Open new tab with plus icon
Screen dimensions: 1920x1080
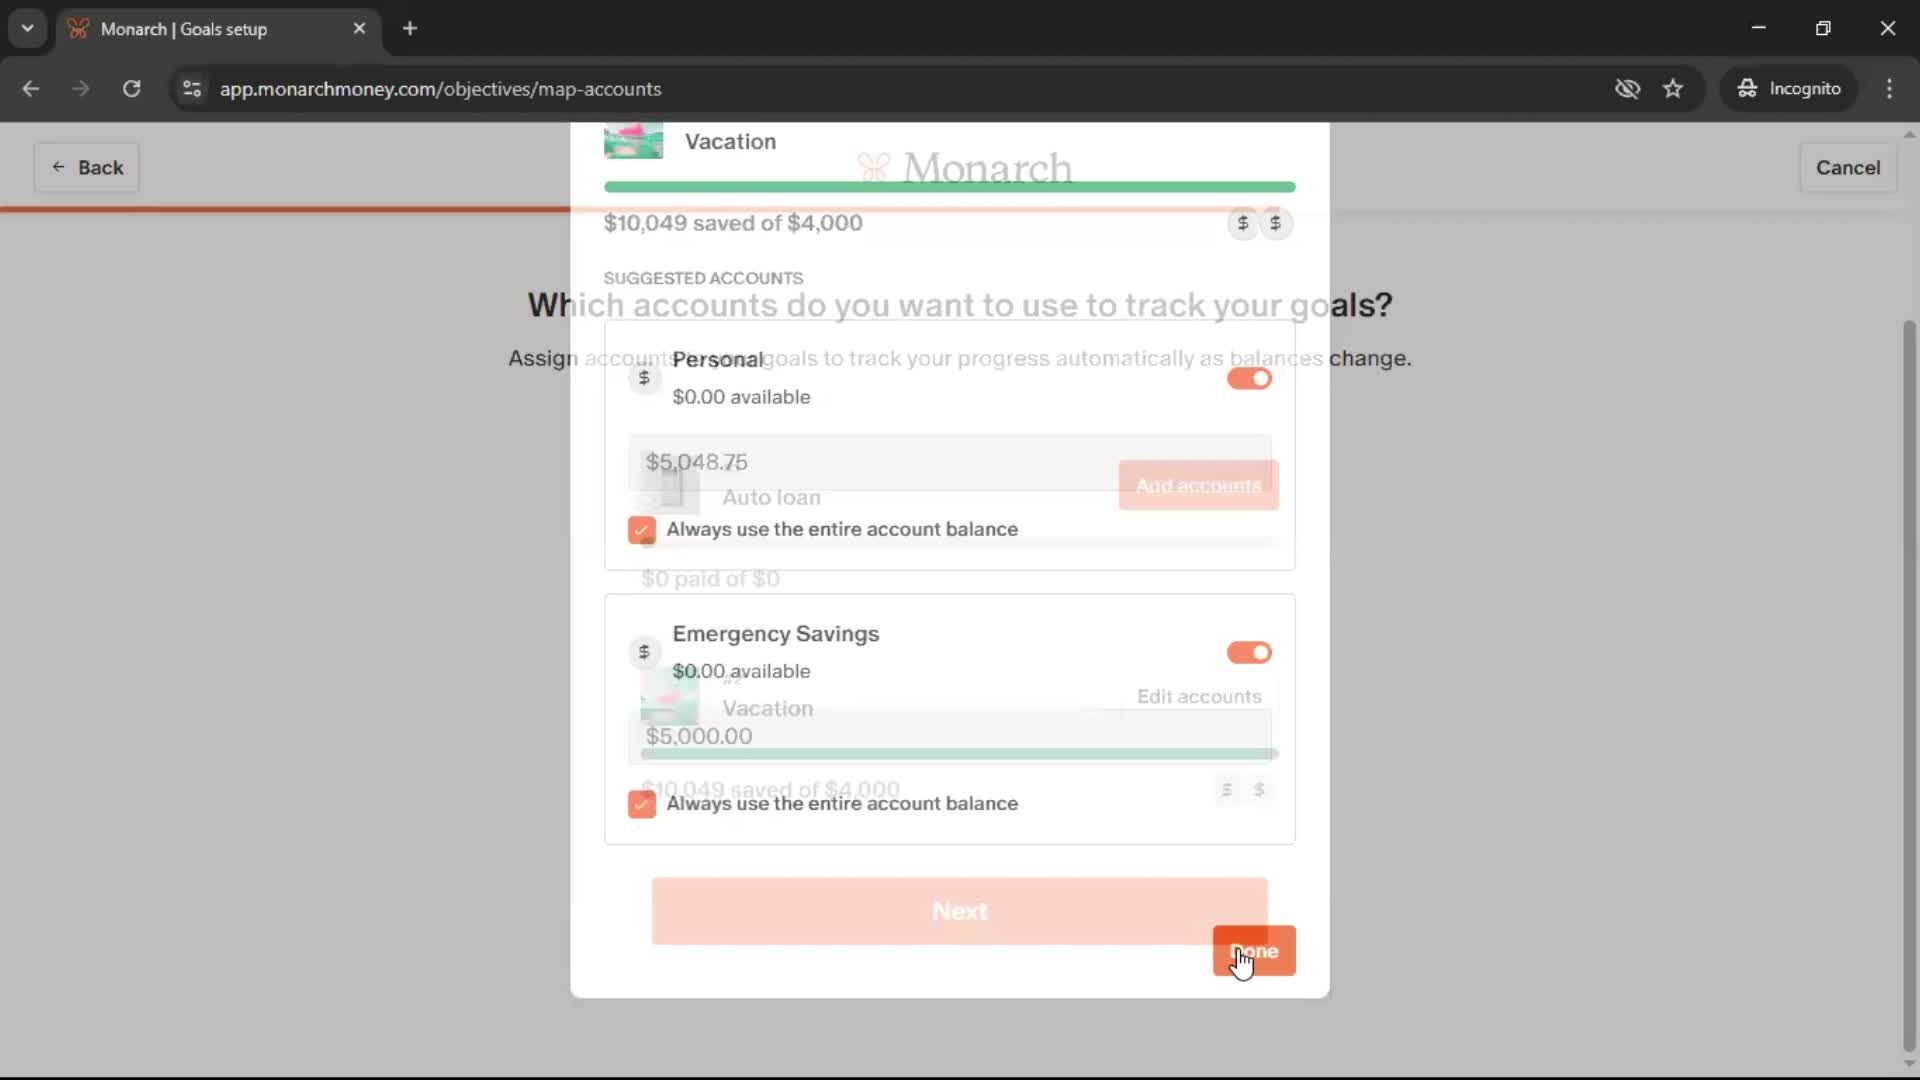coord(410,28)
